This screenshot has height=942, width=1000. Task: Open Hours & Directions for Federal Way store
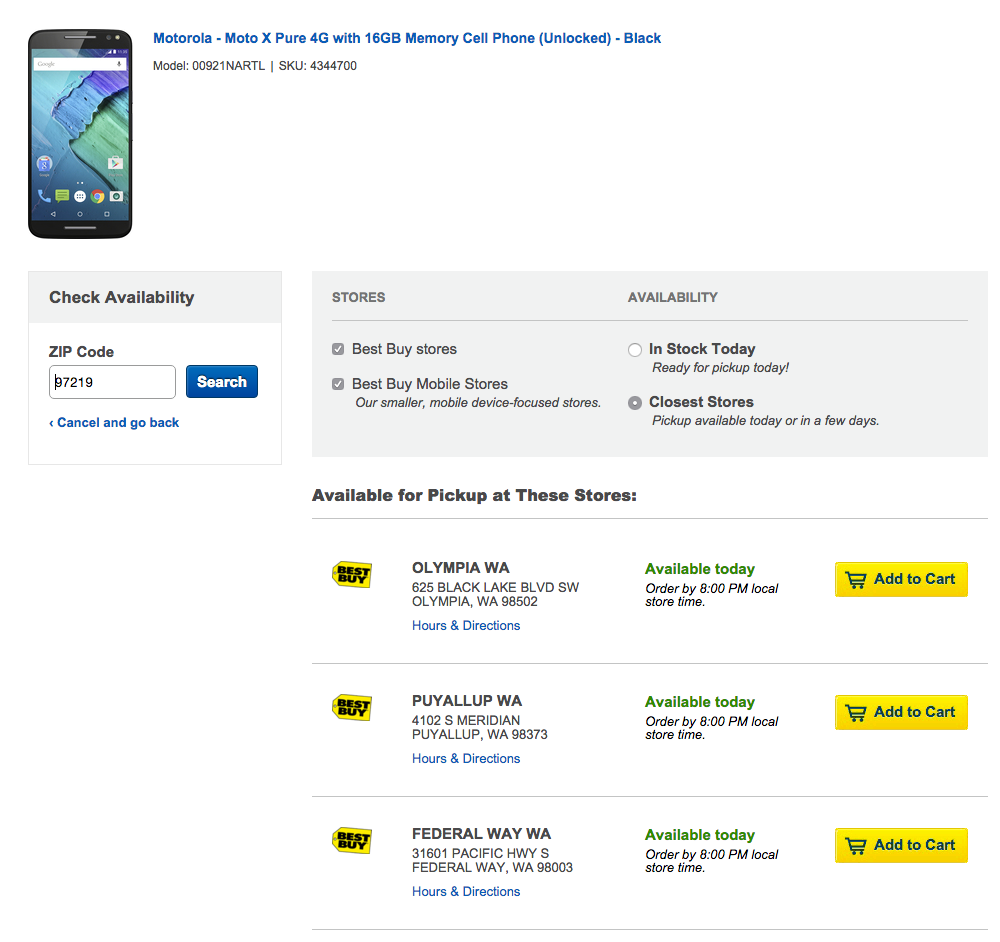(466, 892)
